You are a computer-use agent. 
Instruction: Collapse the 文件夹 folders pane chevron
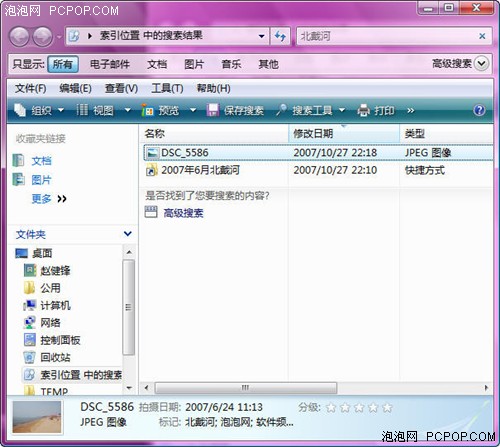point(128,234)
